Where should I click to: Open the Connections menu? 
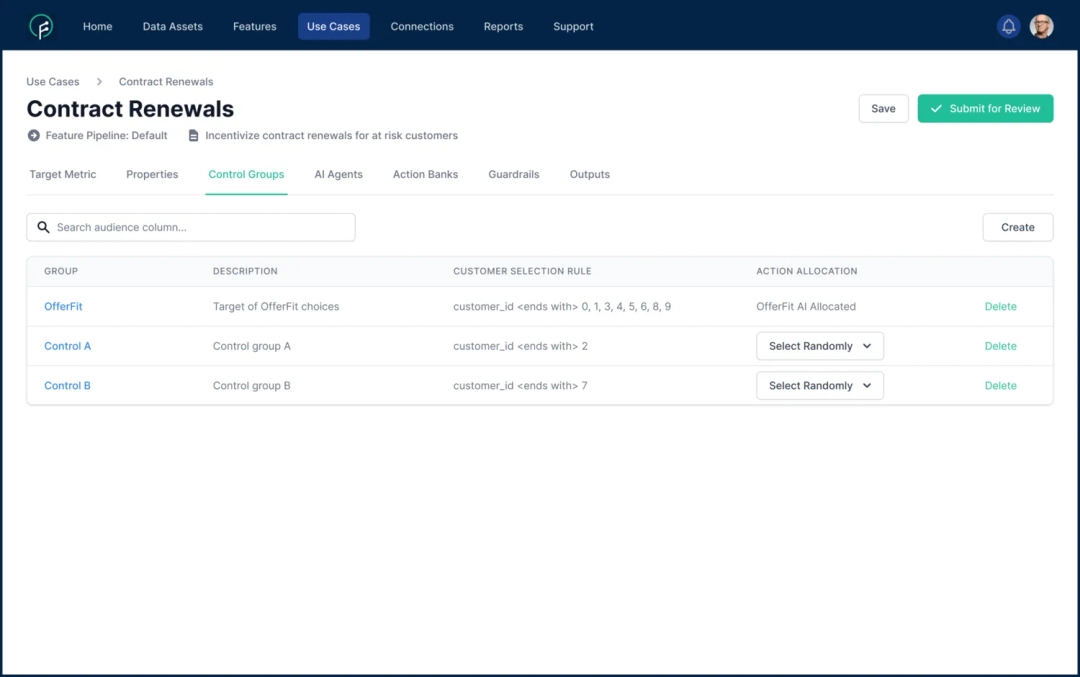tap(422, 26)
